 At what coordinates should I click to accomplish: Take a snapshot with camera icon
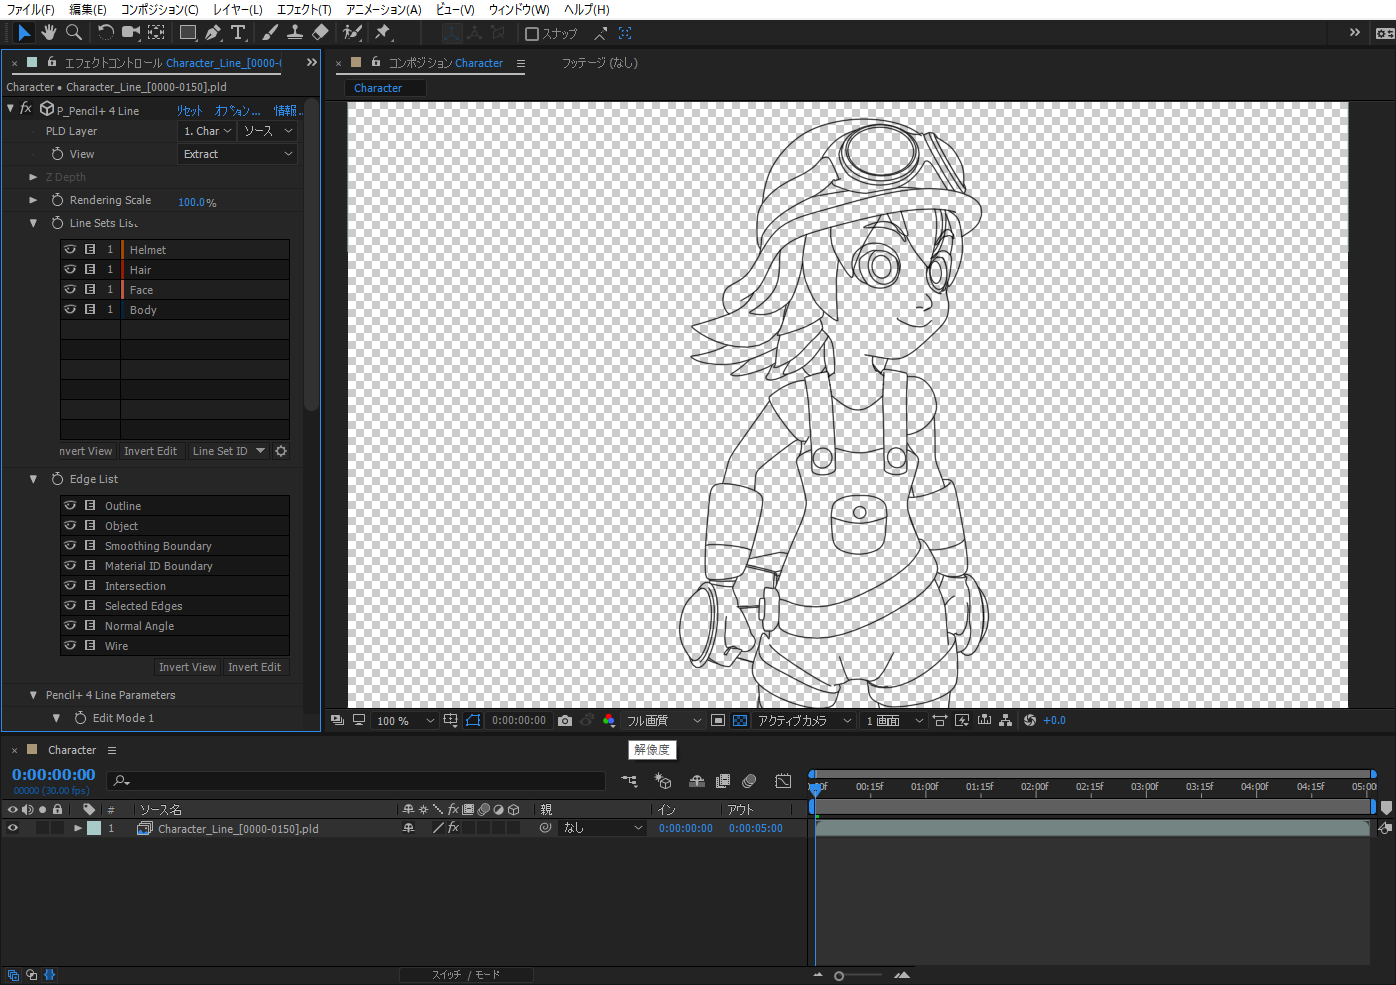tap(565, 720)
